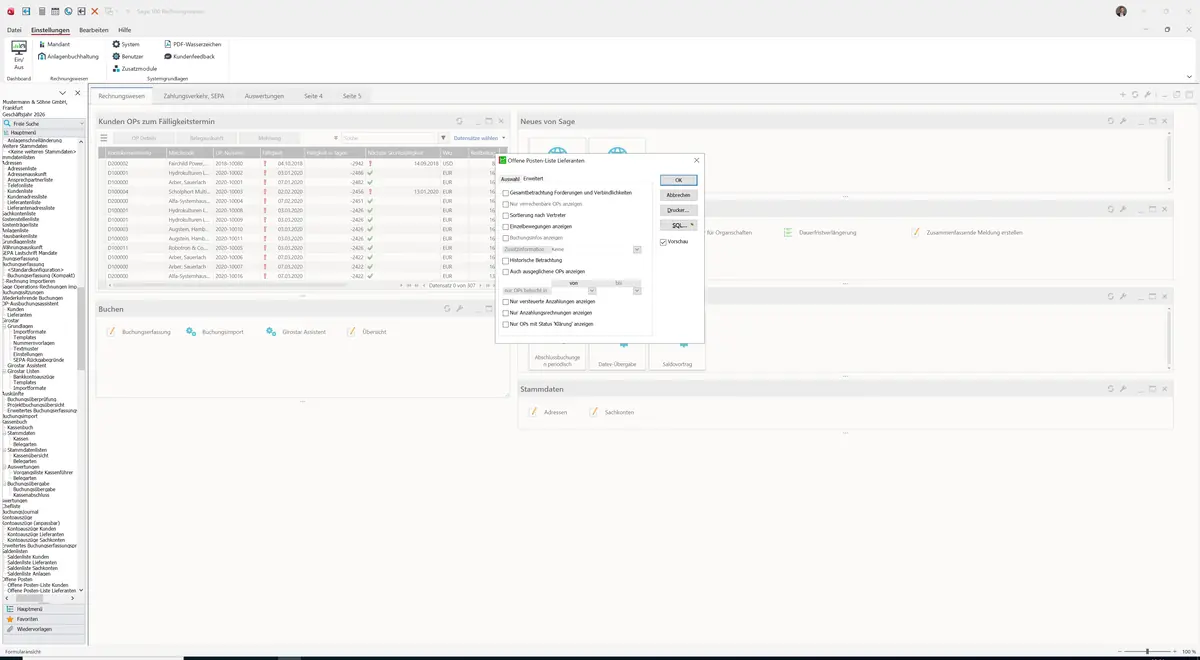
Task: Open Sachkonten in the Stammdaten panel
Action: coord(612,412)
